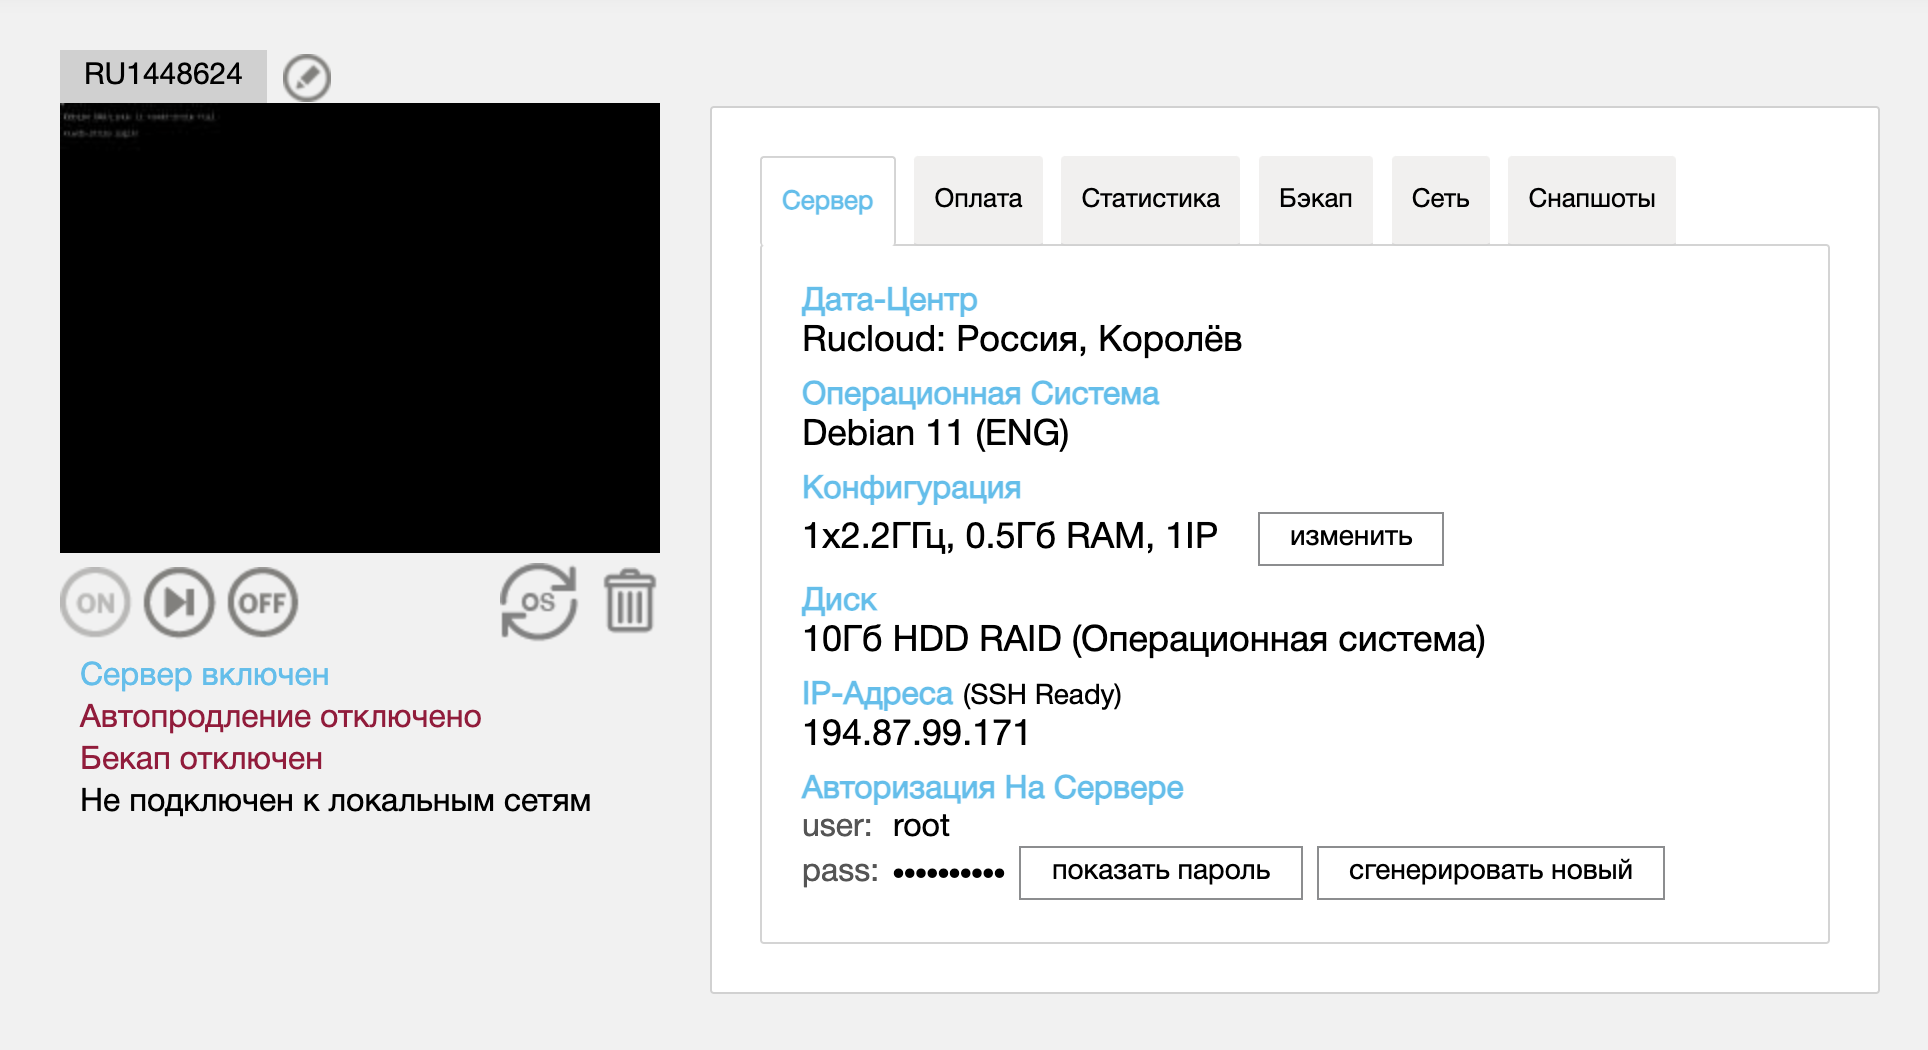Click the trash delete server icon
The image size is (1928, 1050).
(630, 601)
